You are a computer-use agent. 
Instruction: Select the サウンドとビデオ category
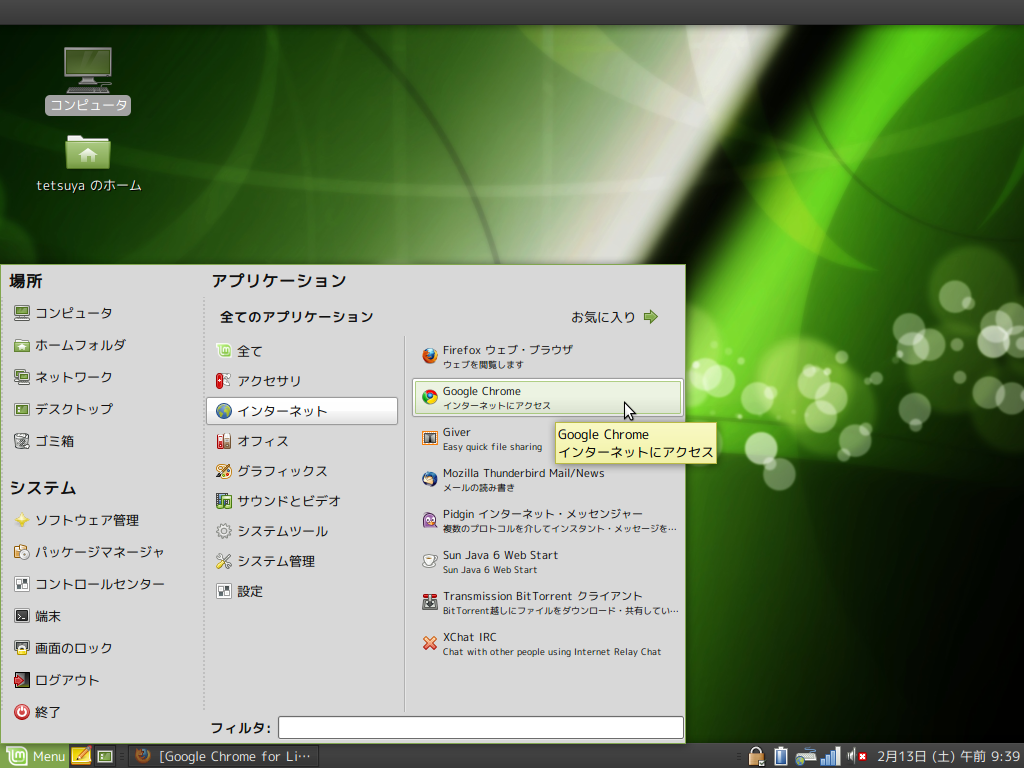pos(302,501)
